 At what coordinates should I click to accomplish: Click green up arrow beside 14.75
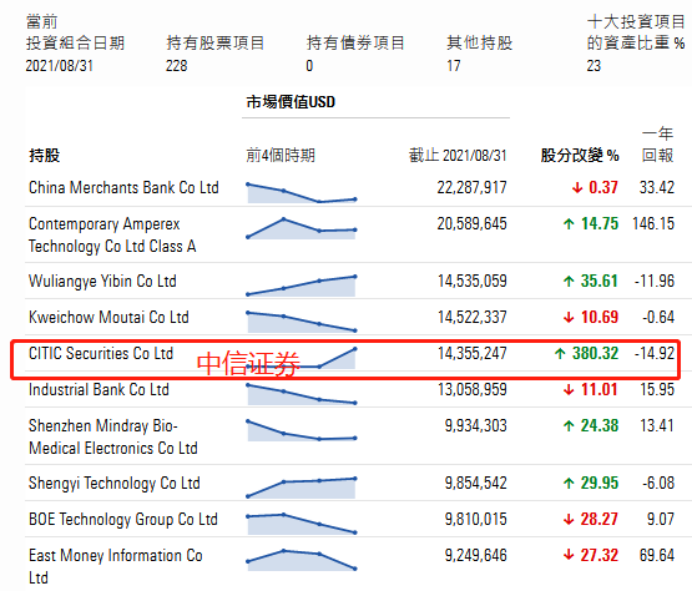569,224
